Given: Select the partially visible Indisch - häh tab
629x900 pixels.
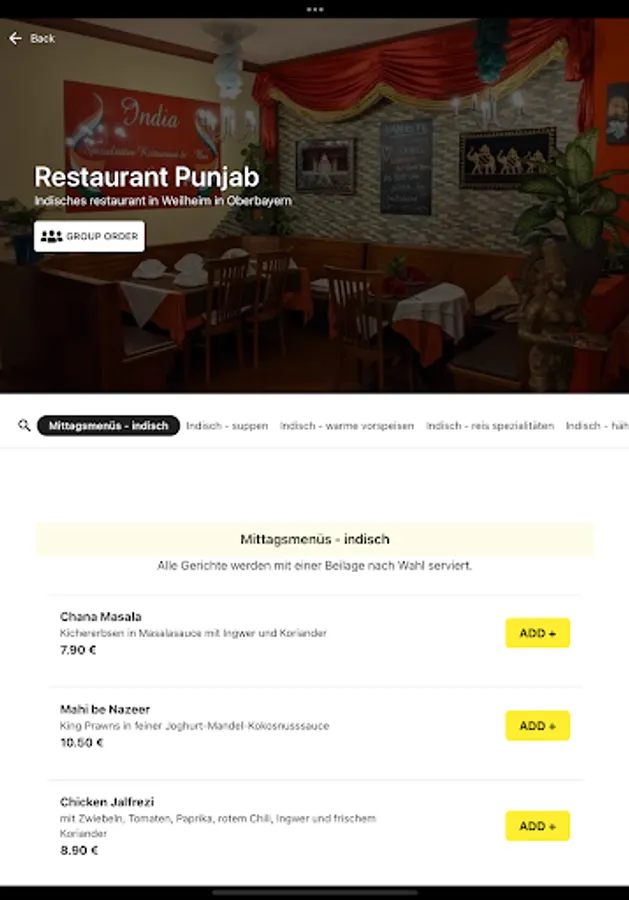Looking at the screenshot, I should tap(597, 426).
